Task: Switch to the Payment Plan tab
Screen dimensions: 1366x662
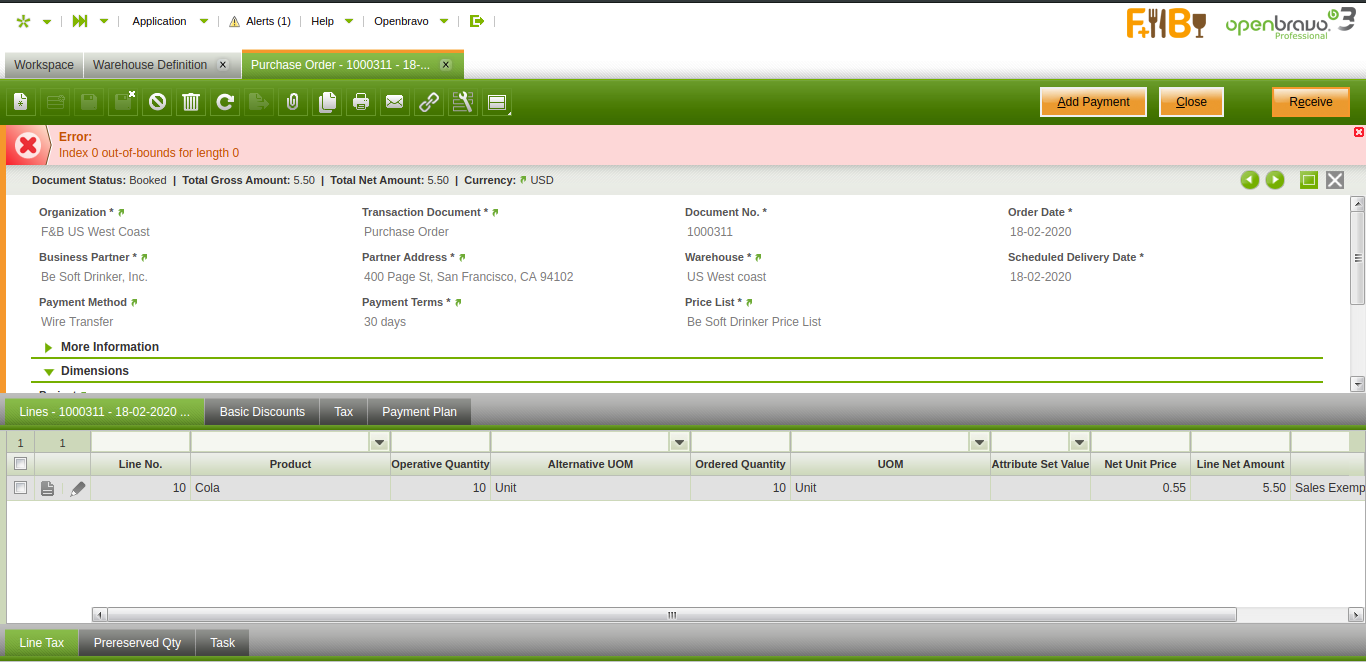Action: tap(419, 412)
